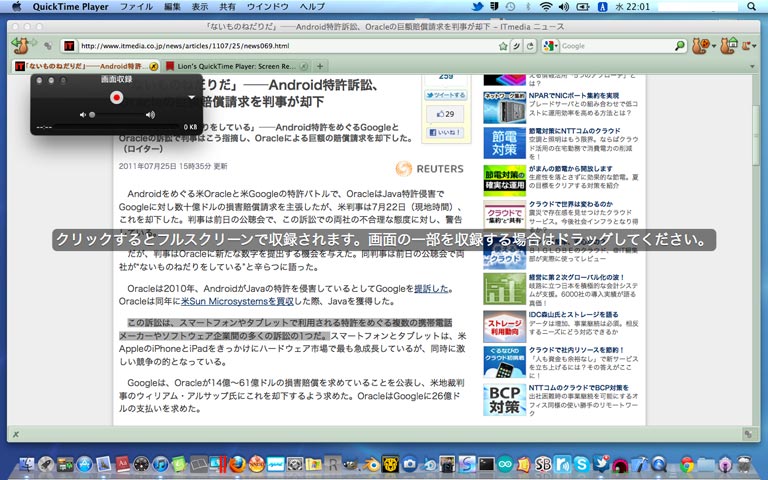Image resolution: width=768 pixels, height=480 pixels.
Task: Open Arduino from the Dock
Action: 505,464
